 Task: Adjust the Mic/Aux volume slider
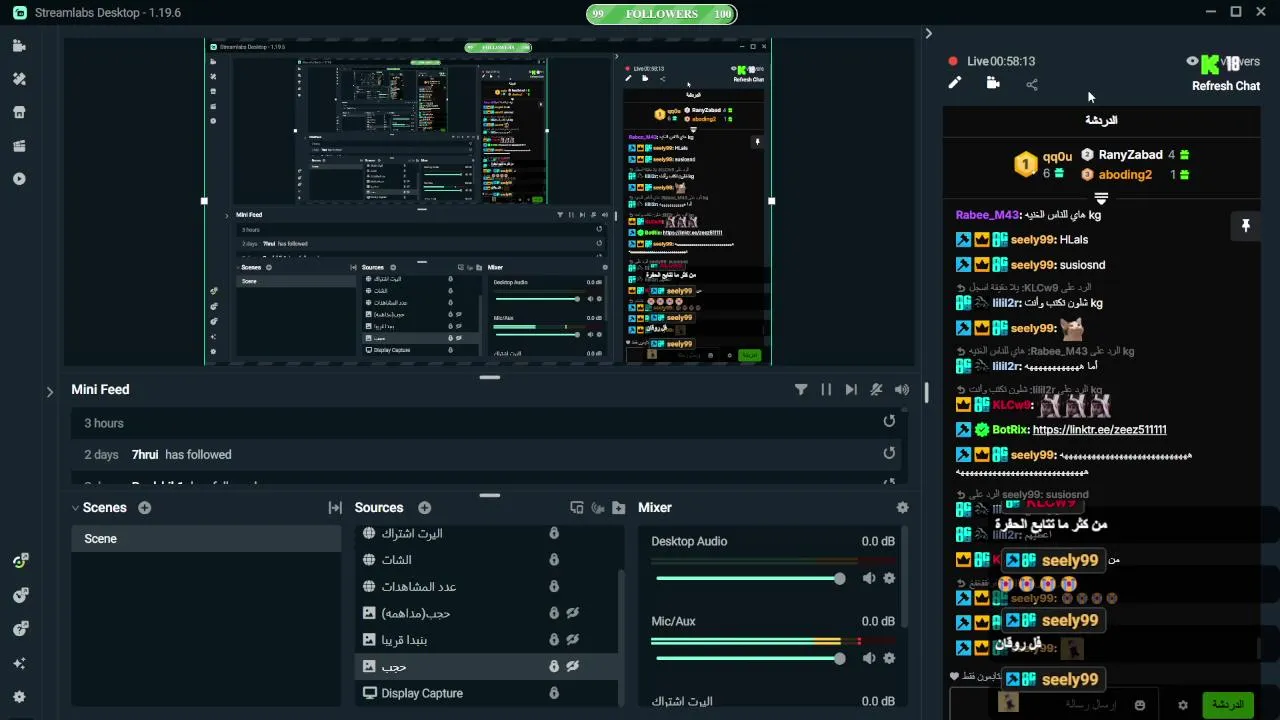(x=748, y=658)
